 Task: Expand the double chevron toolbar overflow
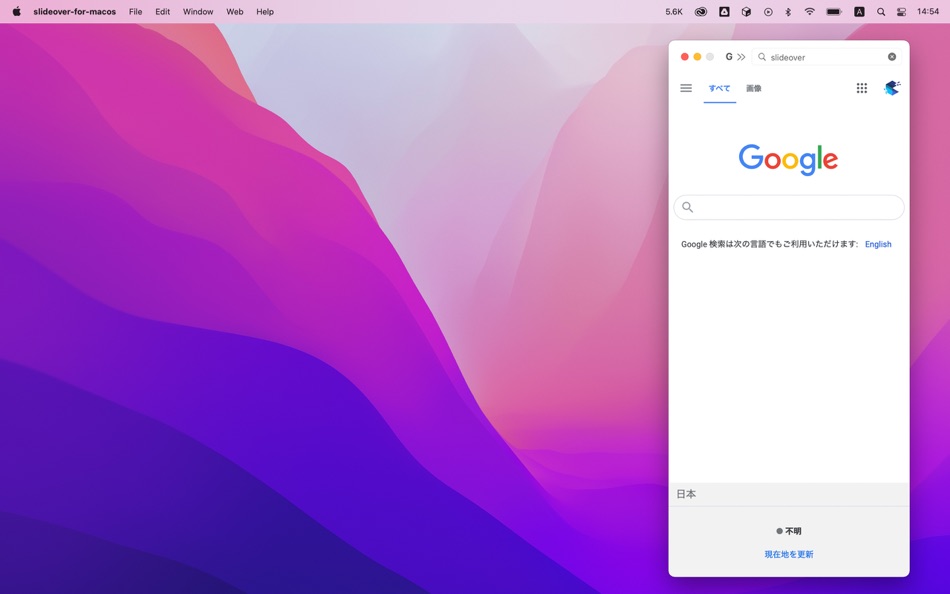coord(741,57)
